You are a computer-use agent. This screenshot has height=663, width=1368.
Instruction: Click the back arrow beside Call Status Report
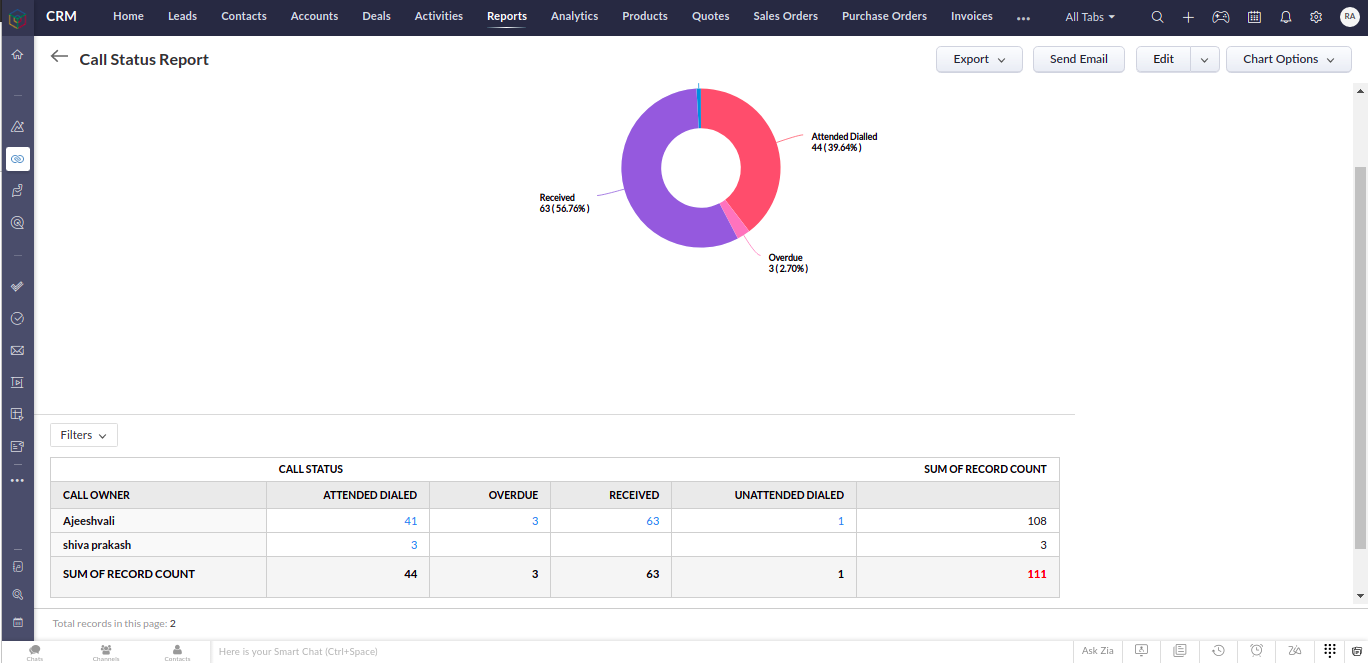point(60,58)
